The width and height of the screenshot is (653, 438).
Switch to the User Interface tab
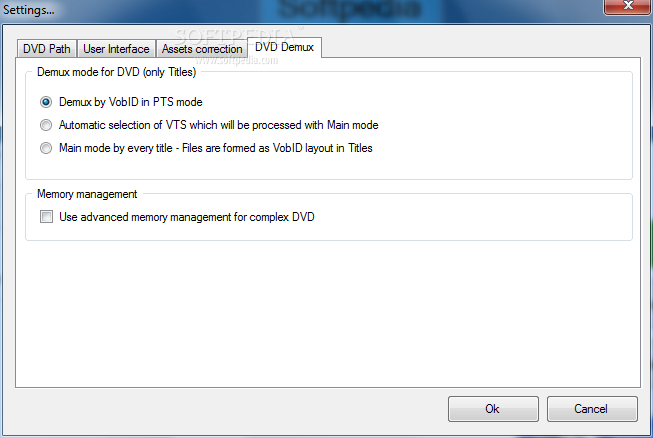(x=116, y=49)
